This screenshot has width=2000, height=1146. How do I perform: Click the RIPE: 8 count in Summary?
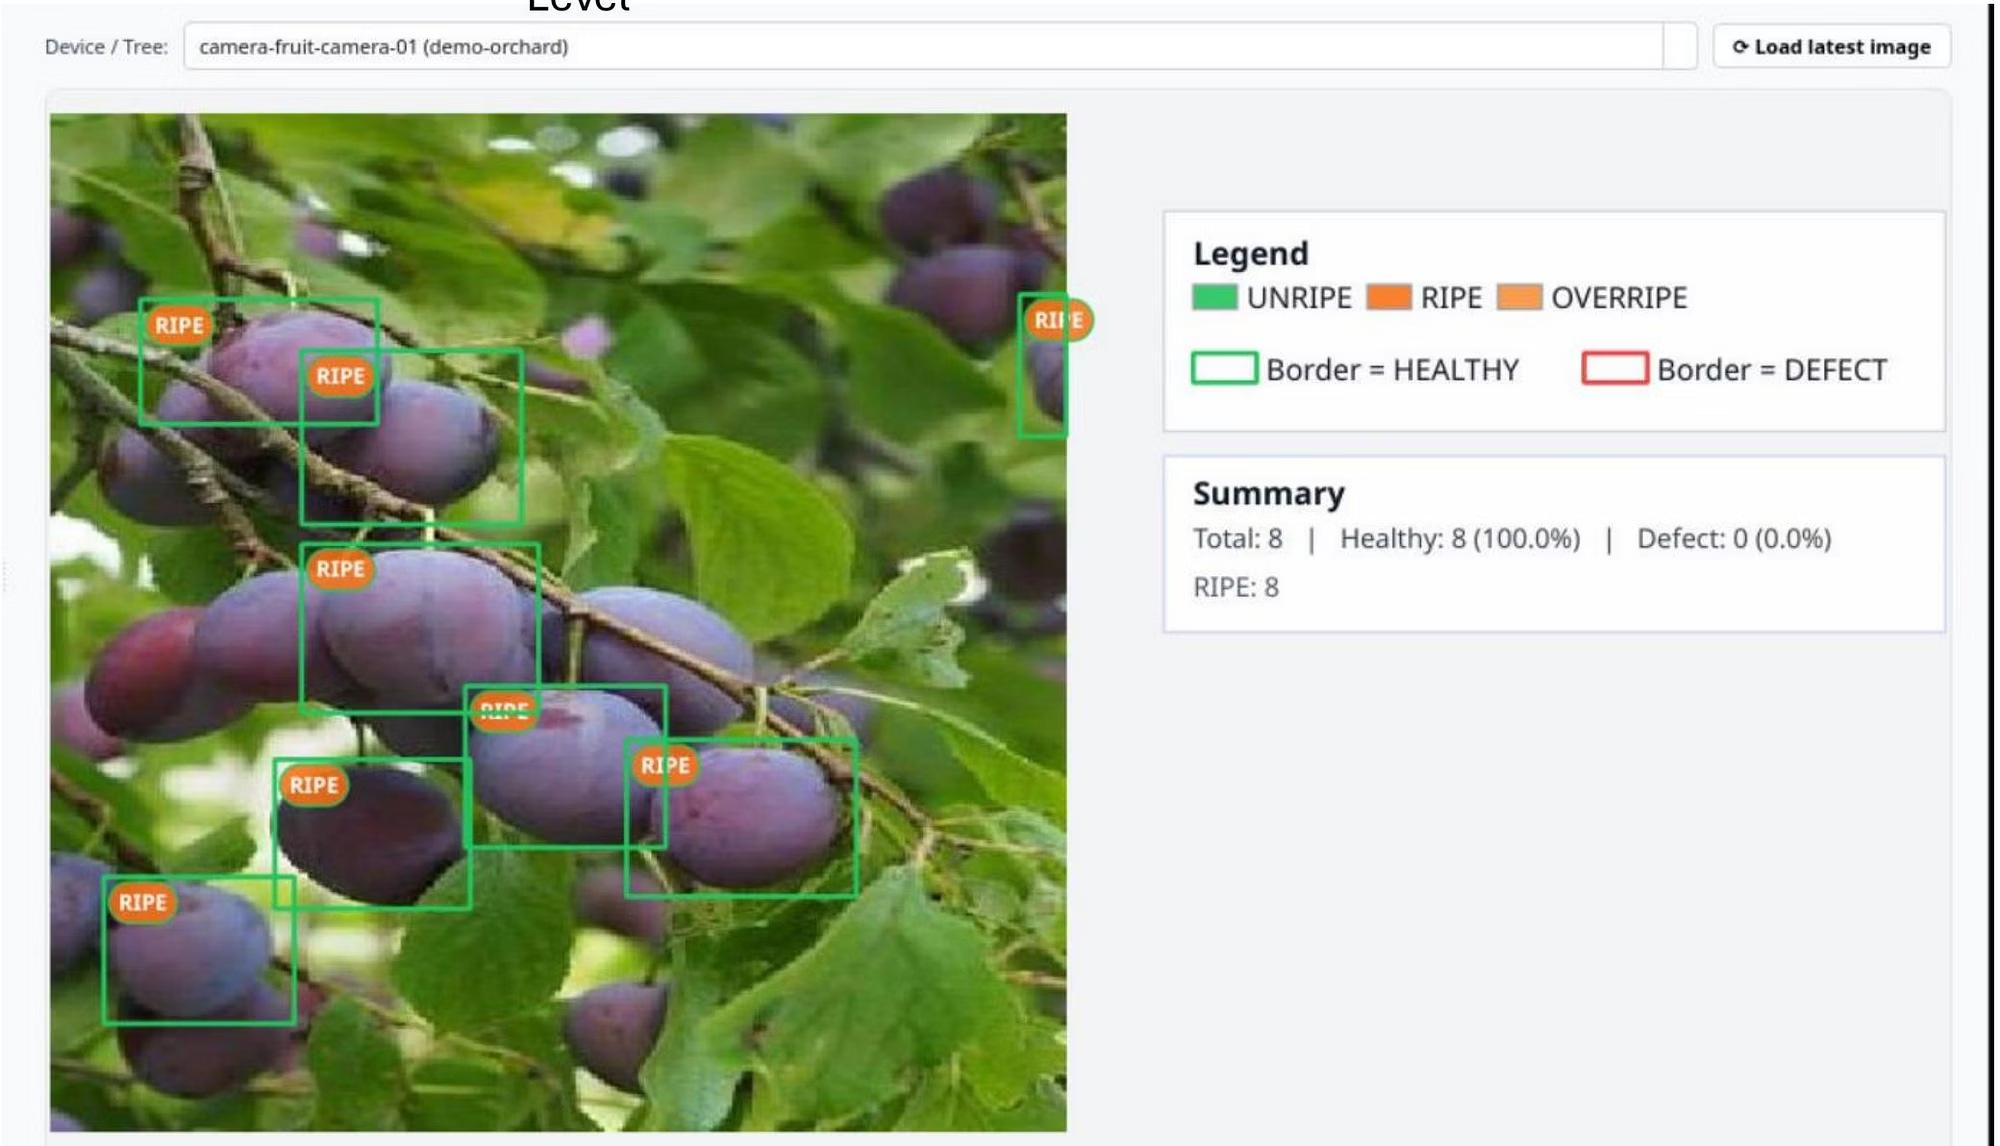(1235, 587)
